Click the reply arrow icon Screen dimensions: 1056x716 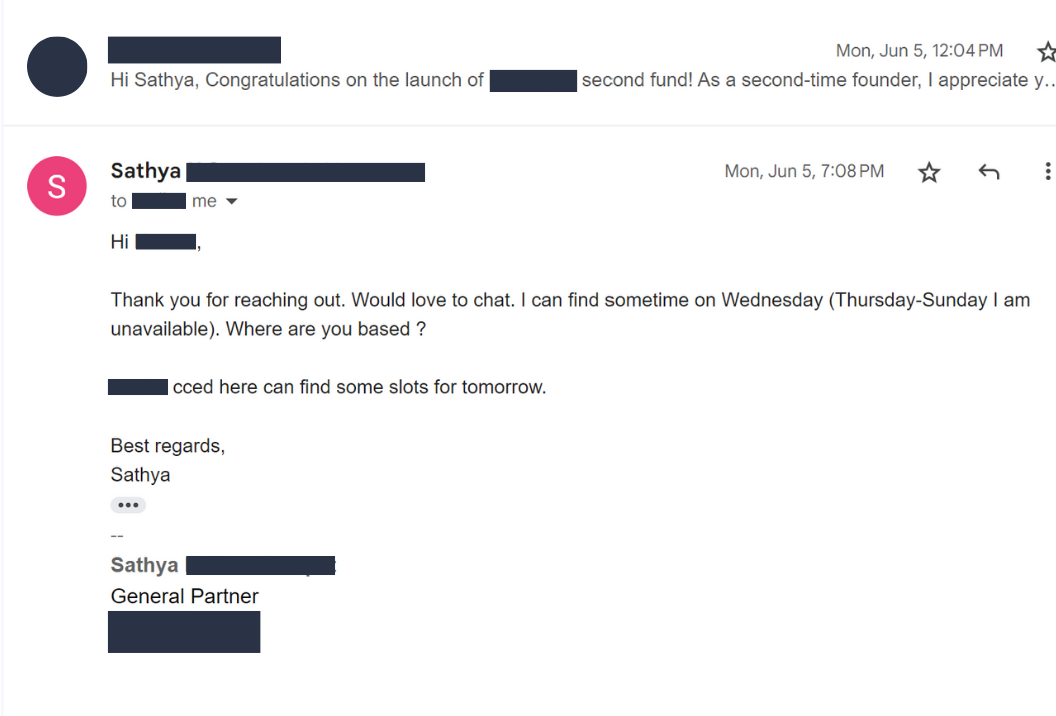click(x=988, y=172)
